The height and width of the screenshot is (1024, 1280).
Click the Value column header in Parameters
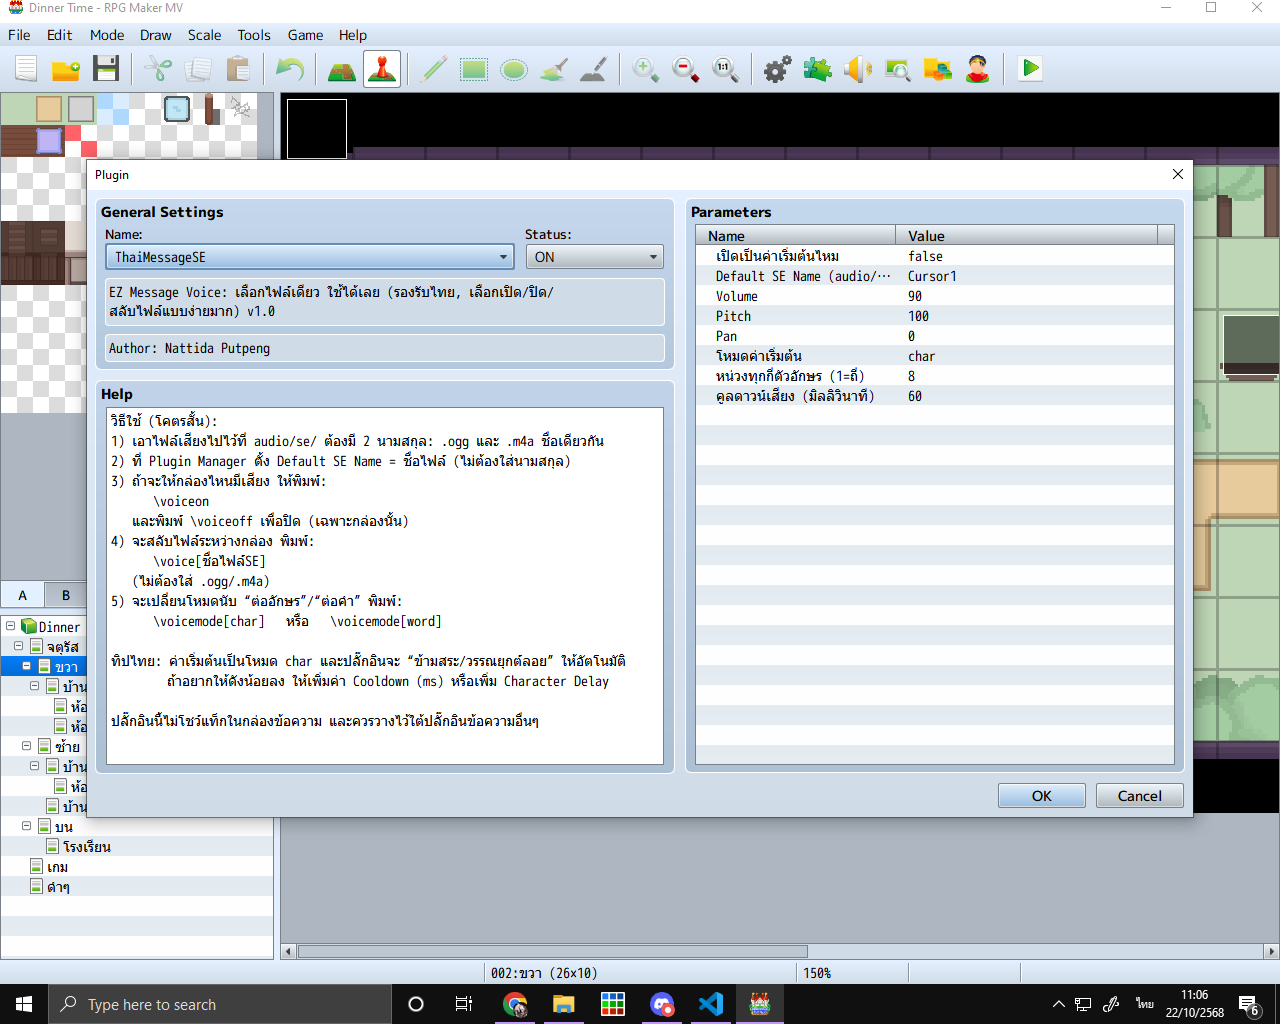[x=1027, y=236]
